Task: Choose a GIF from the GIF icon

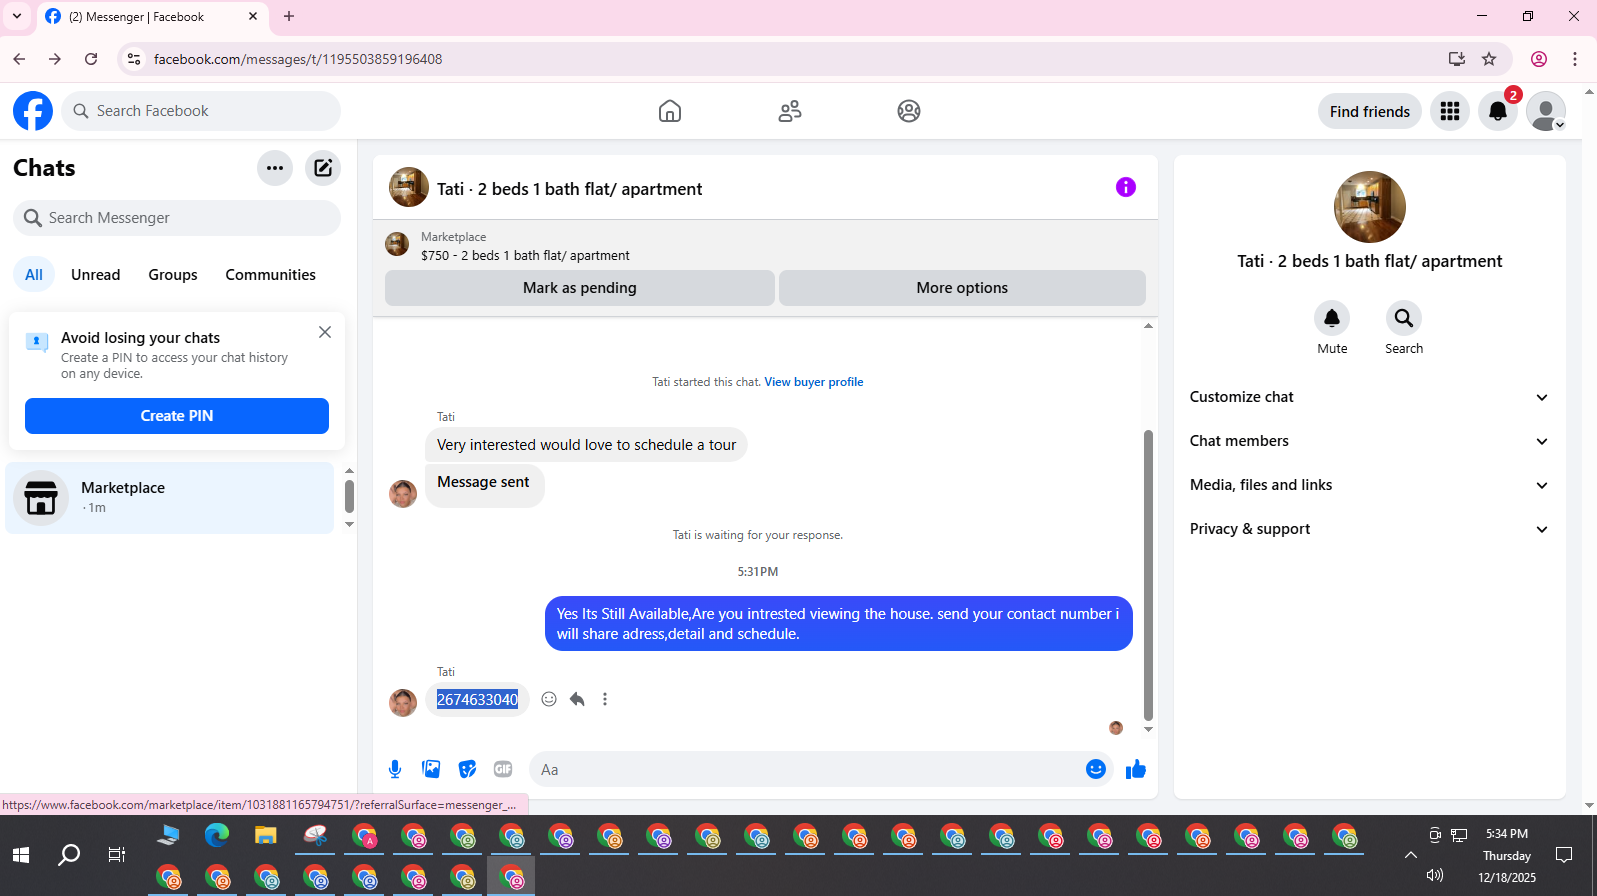Action: [x=503, y=769]
